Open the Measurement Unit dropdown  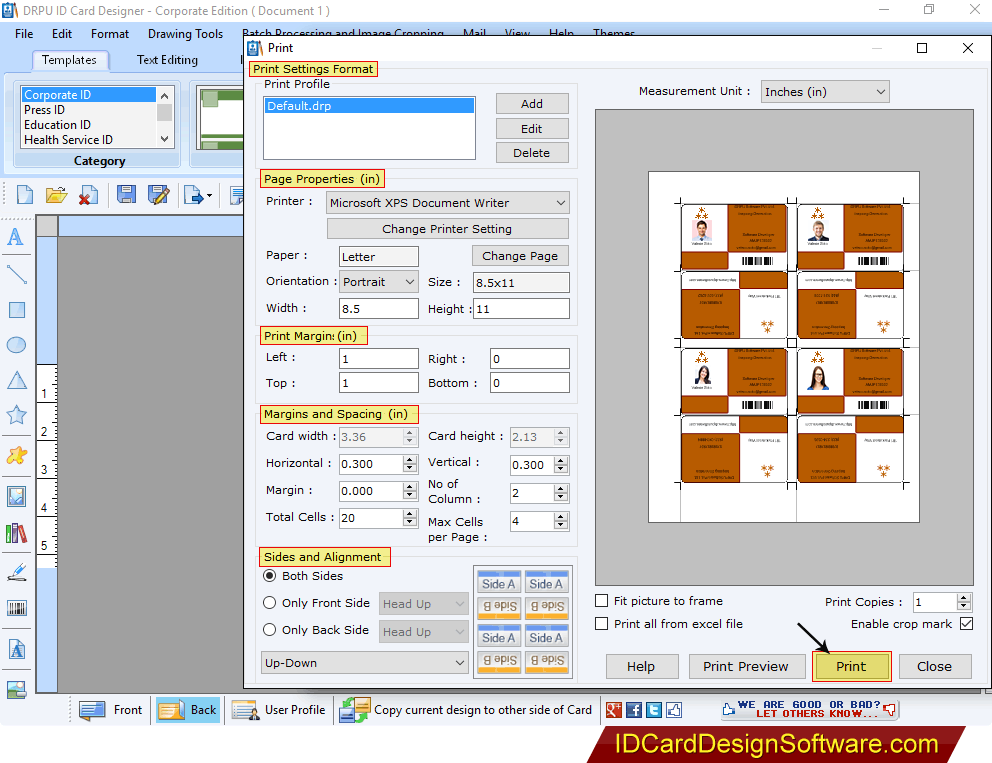tap(880, 91)
